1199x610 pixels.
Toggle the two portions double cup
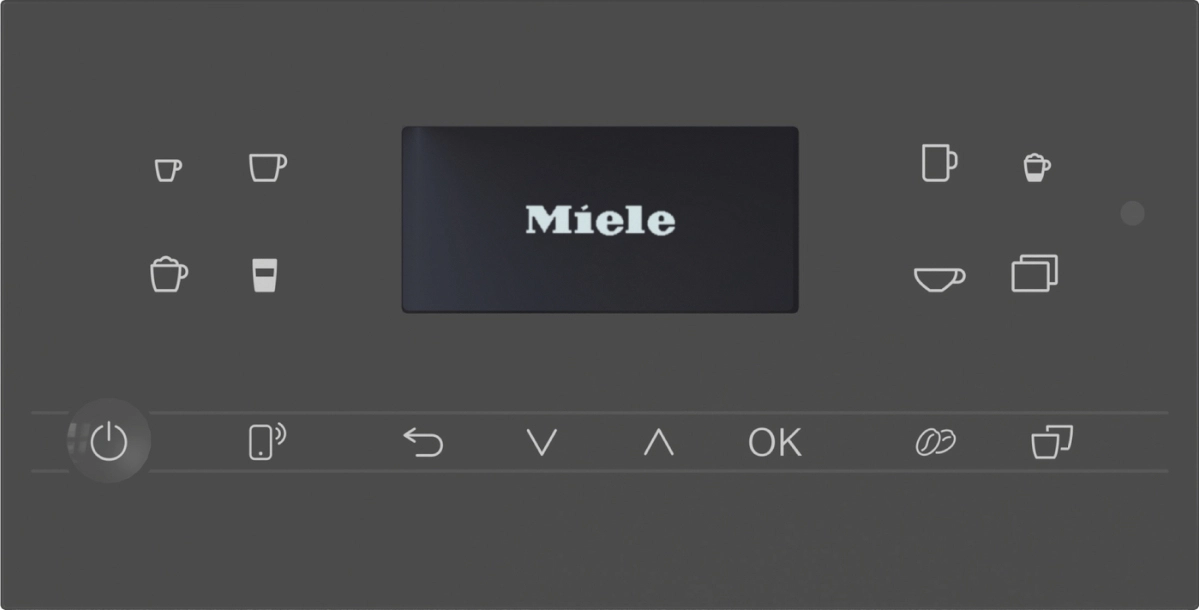click(x=1052, y=442)
